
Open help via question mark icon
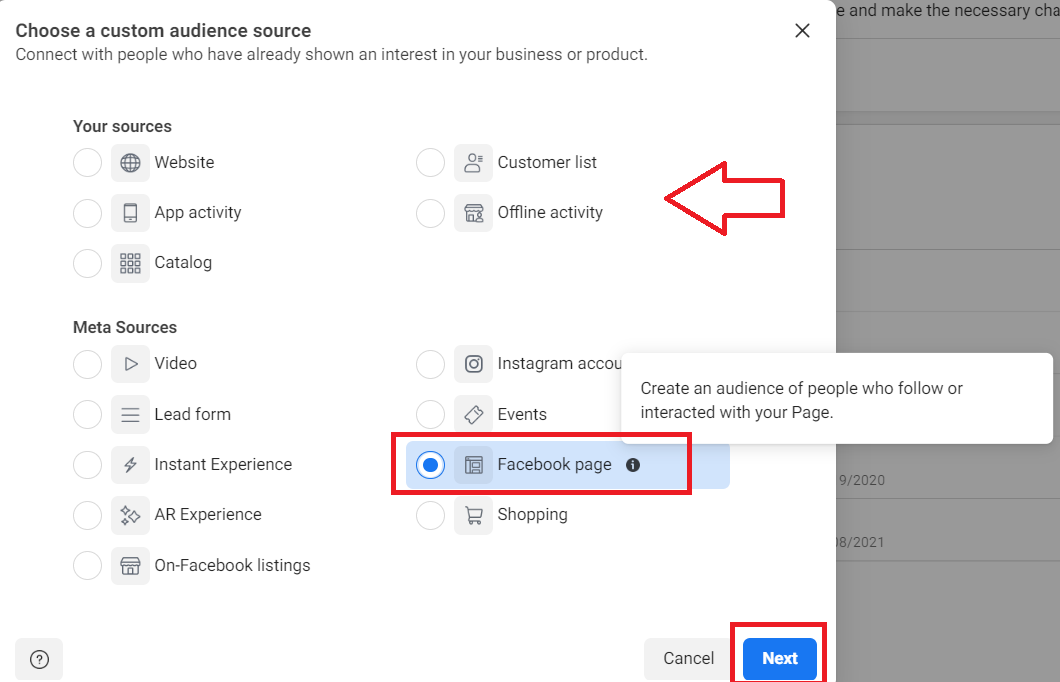point(39,659)
